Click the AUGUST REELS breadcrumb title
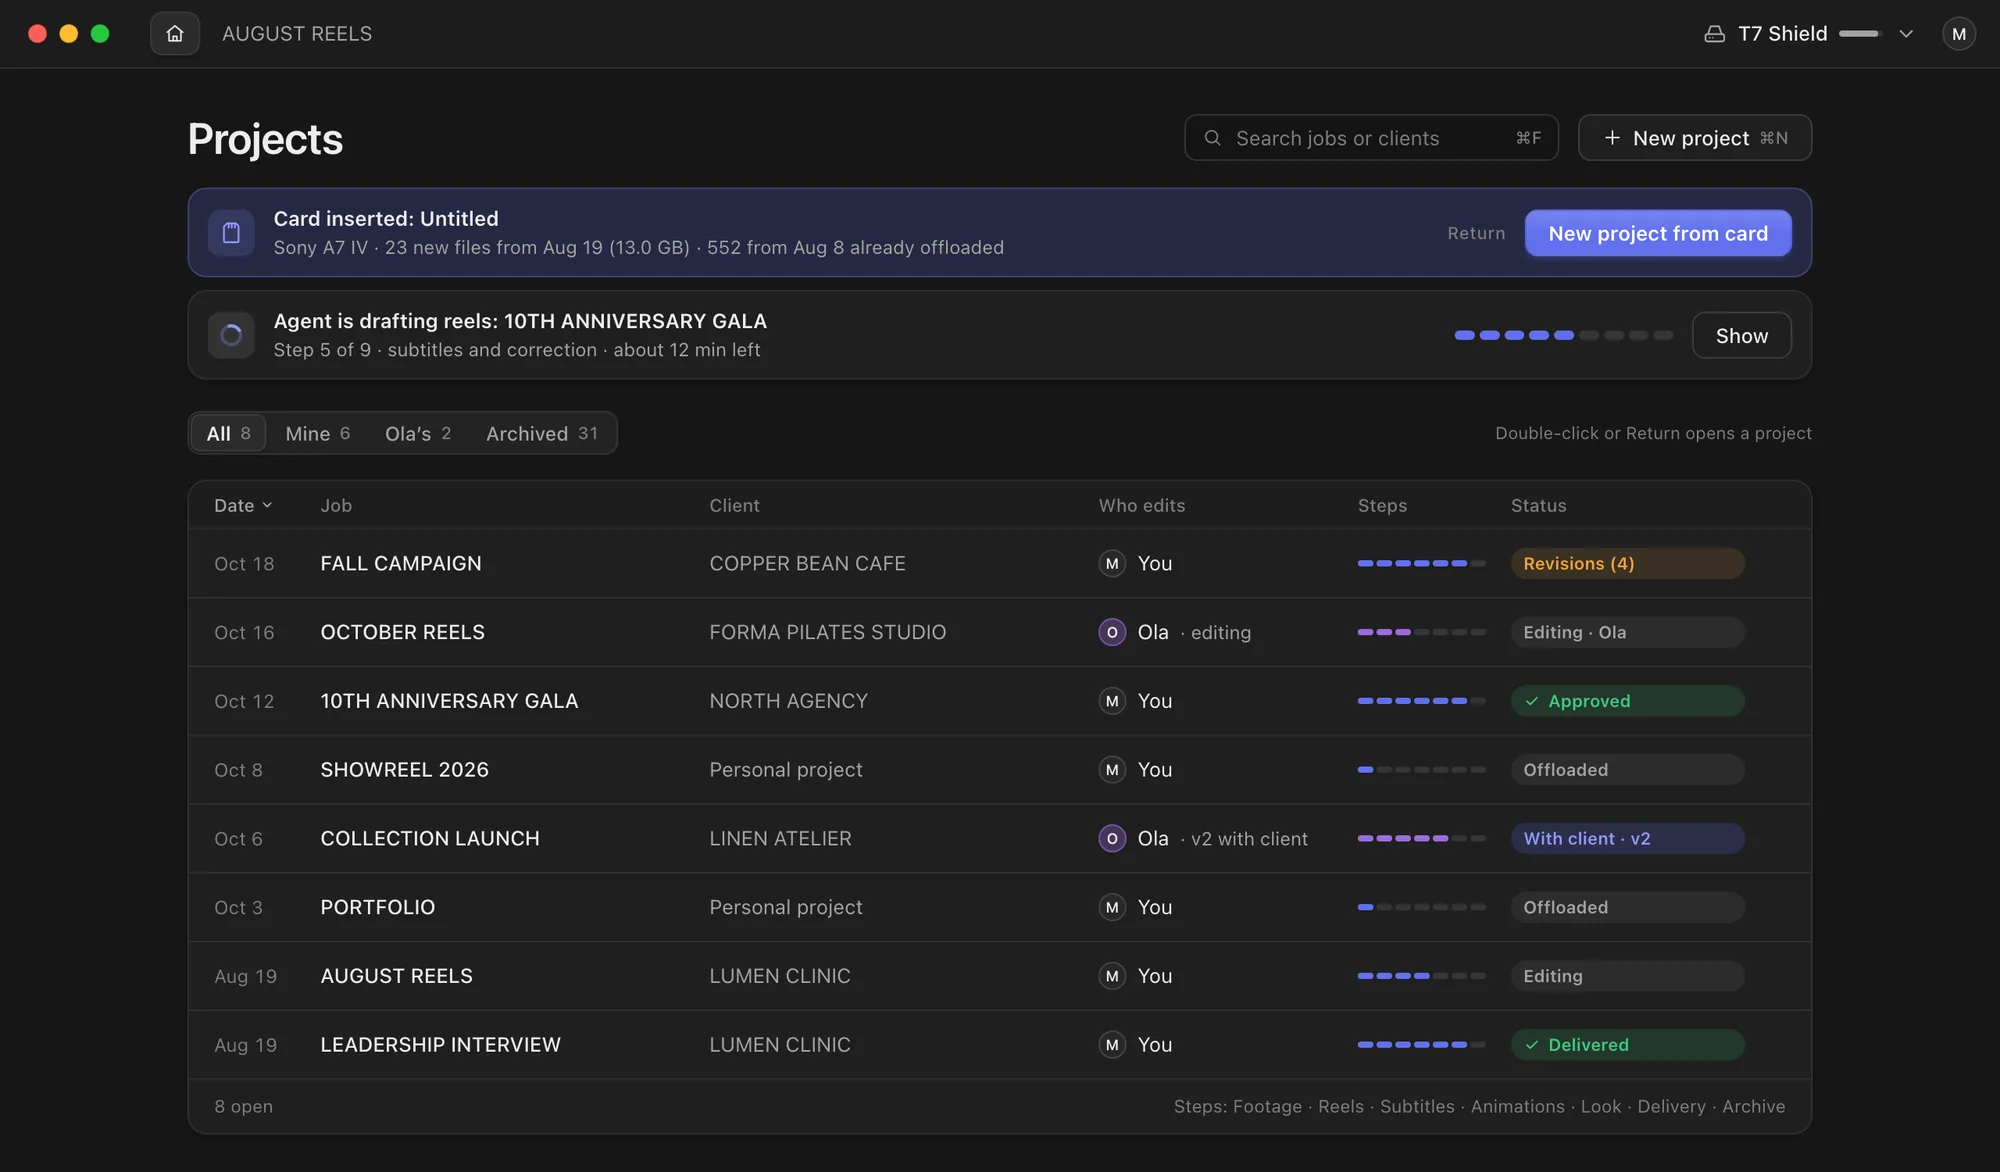The height and width of the screenshot is (1172, 2000). coord(297,34)
